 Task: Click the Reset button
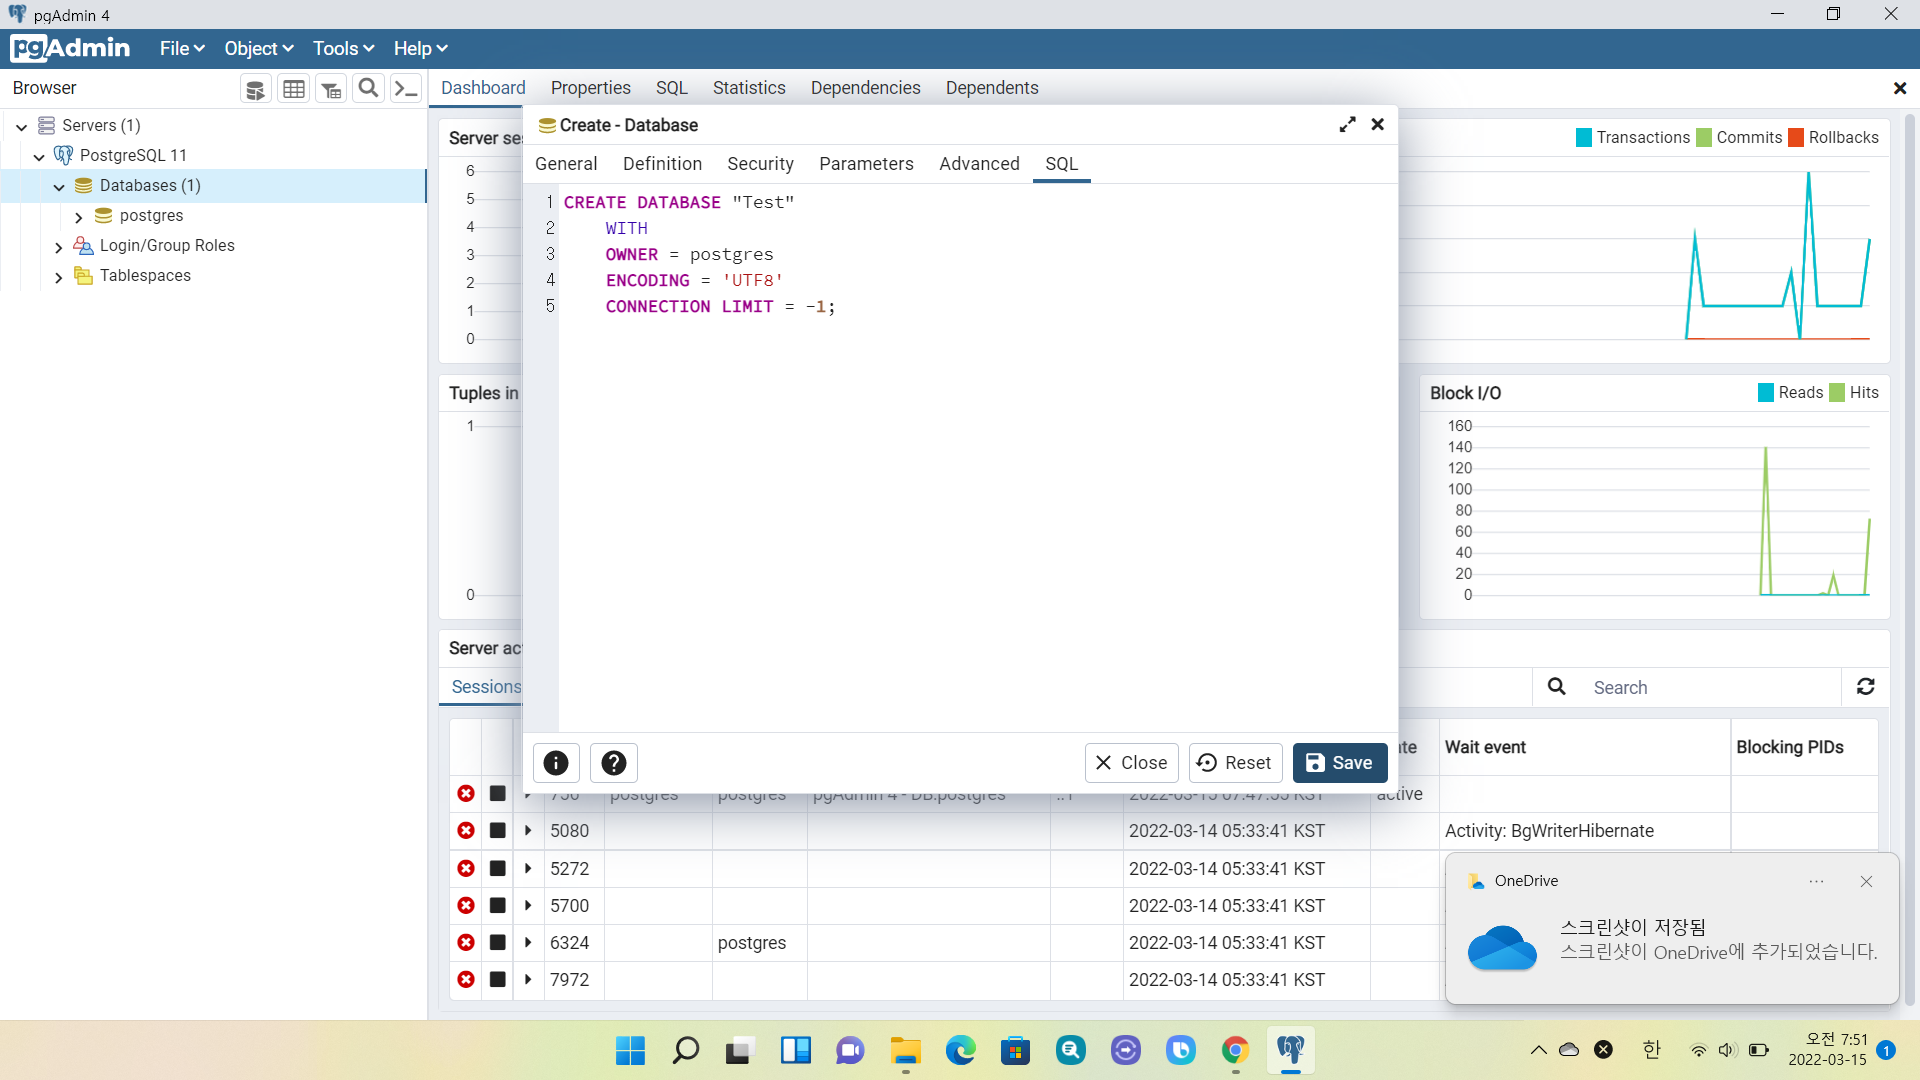(1235, 763)
